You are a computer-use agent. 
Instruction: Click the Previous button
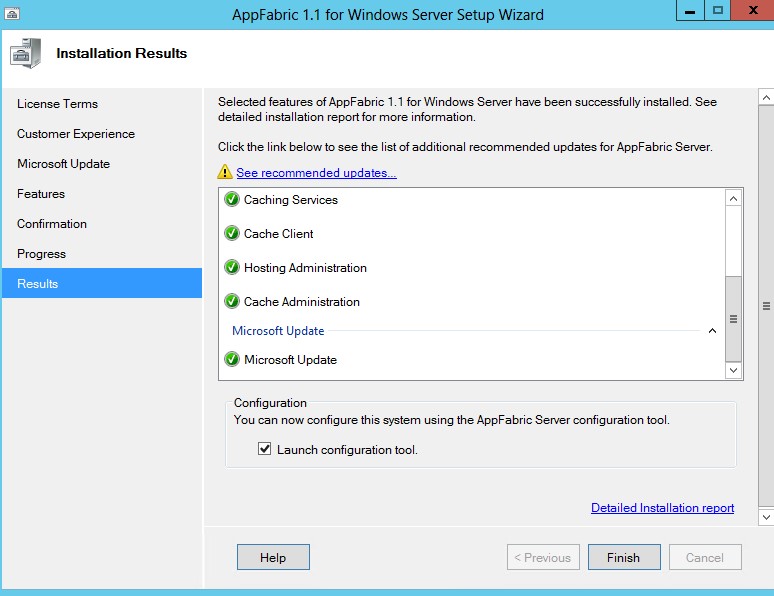[x=543, y=557]
